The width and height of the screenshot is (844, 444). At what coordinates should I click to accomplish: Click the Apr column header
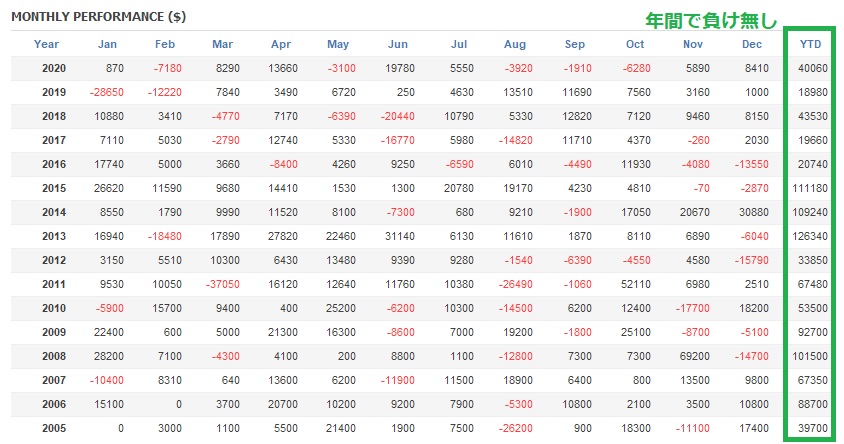point(281,44)
